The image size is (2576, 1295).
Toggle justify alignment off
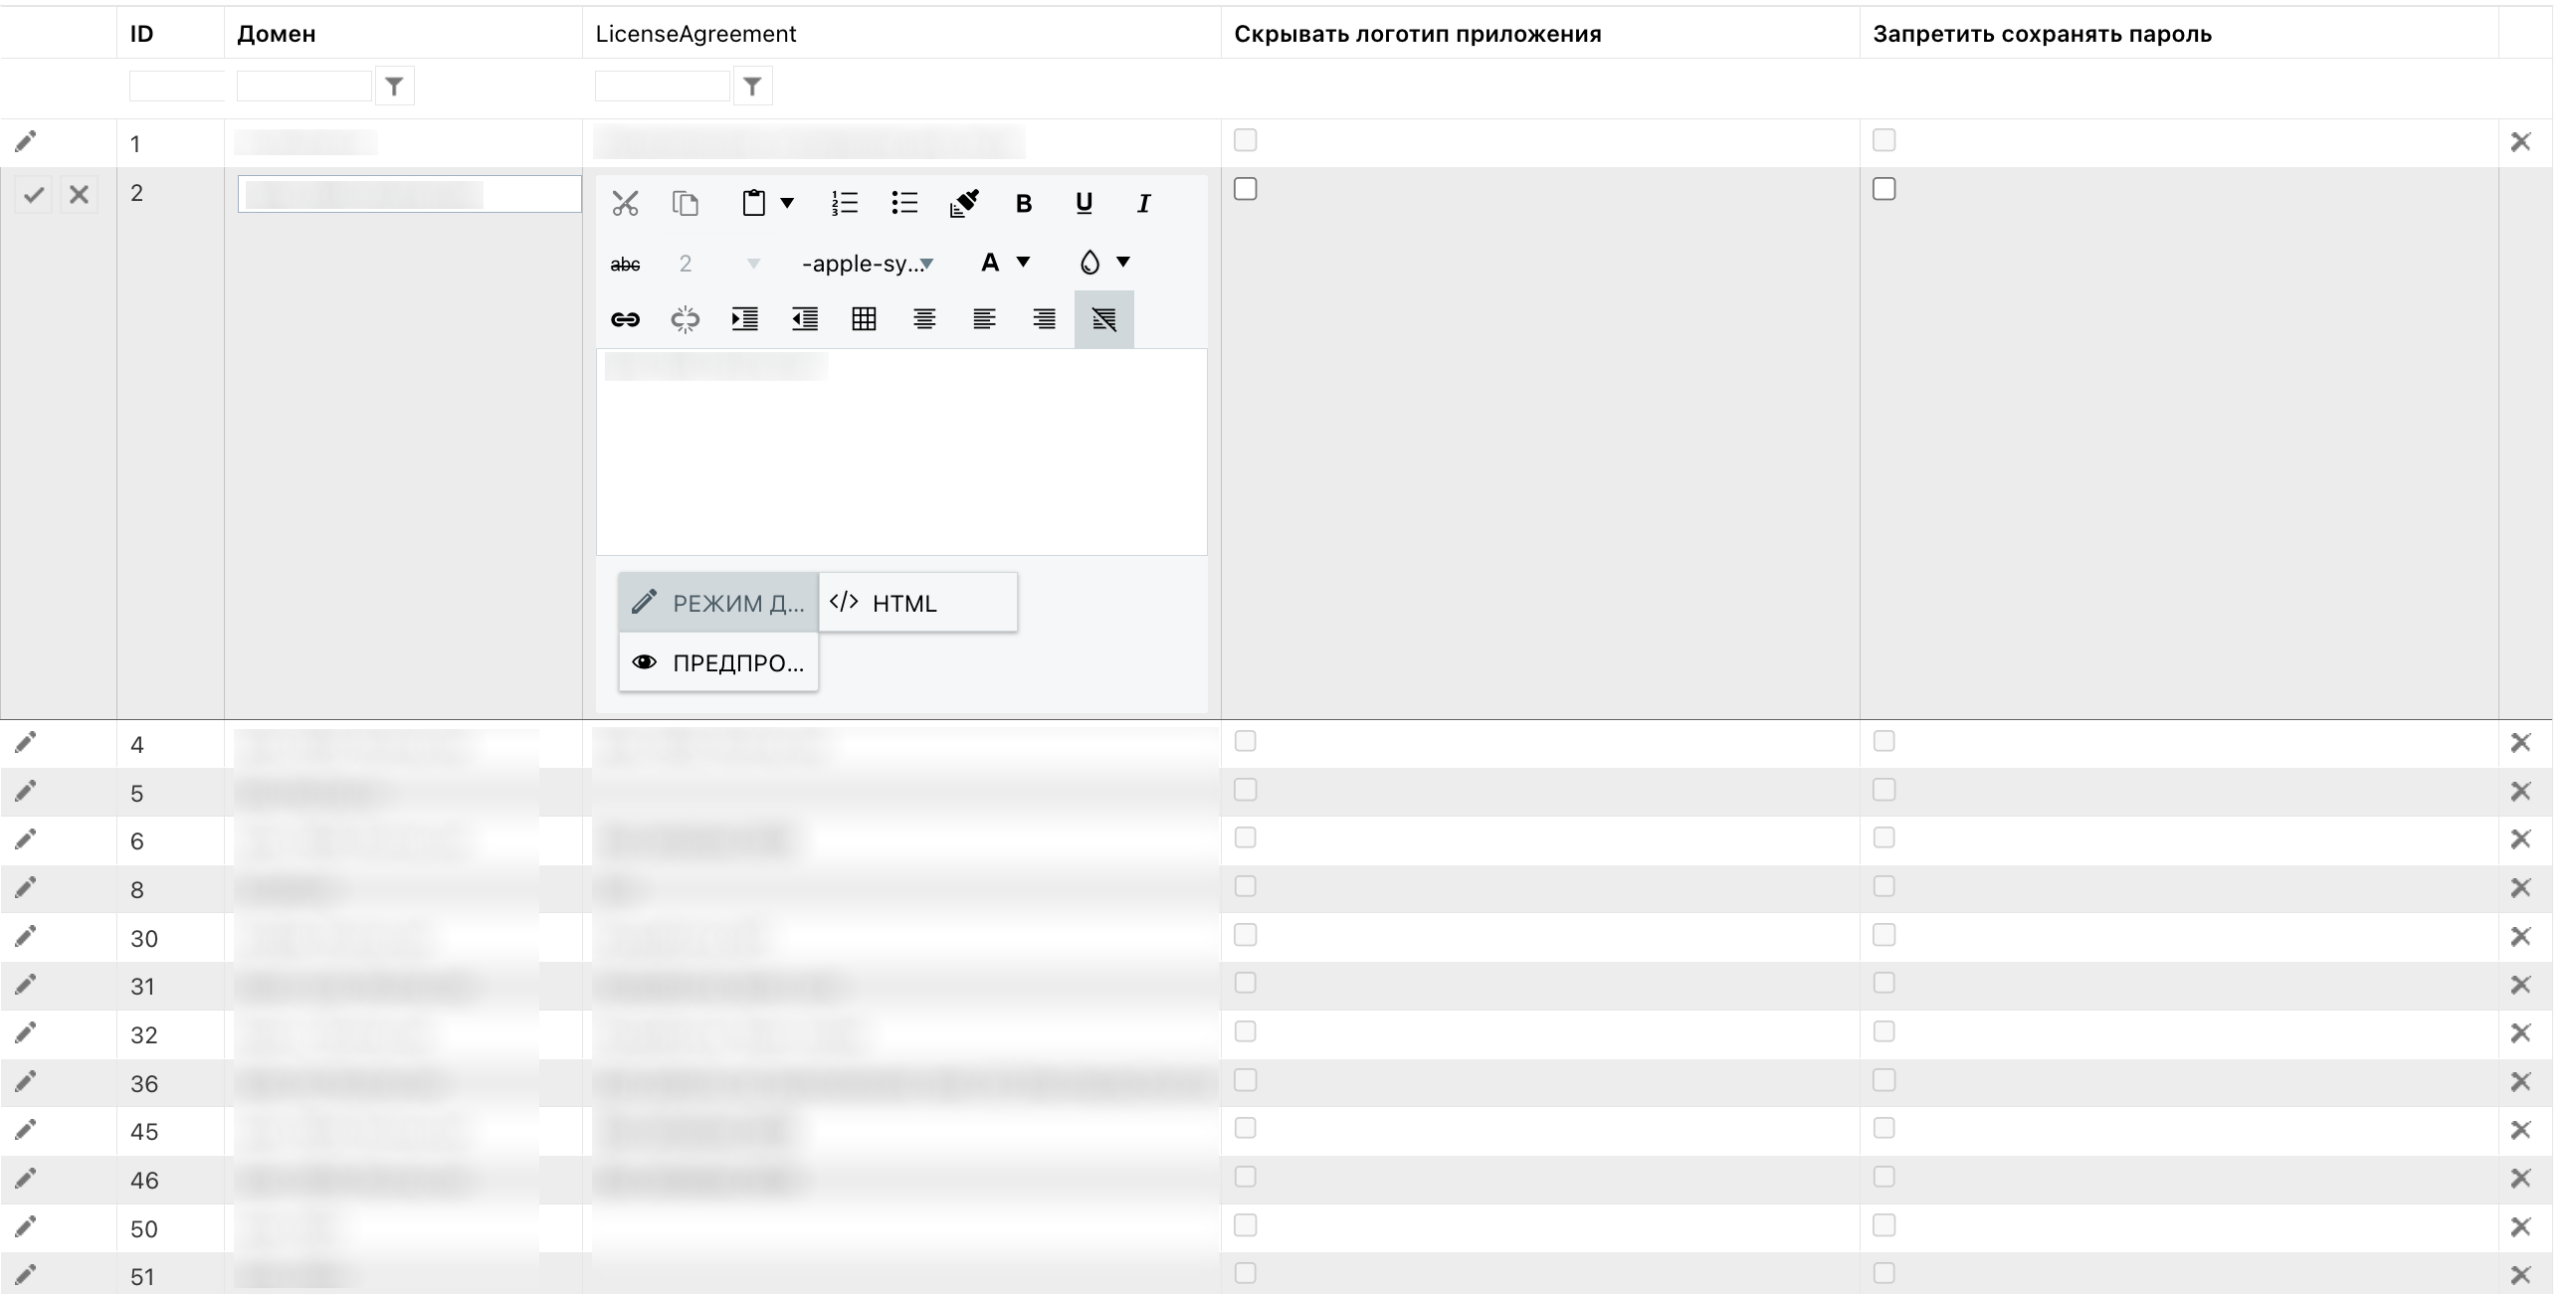pos(1105,320)
